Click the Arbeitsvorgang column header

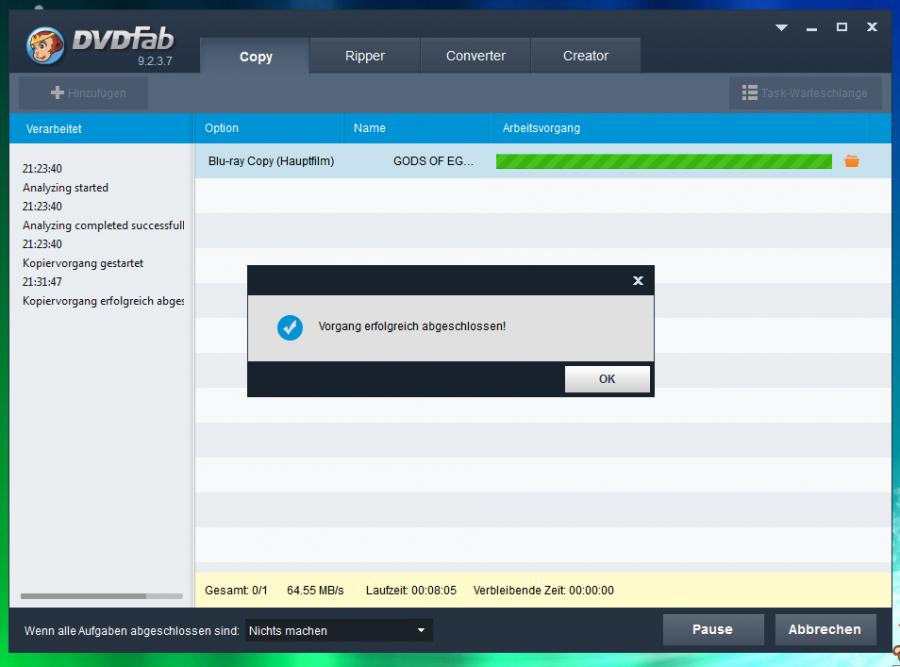pyautogui.click(x=680, y=129)
